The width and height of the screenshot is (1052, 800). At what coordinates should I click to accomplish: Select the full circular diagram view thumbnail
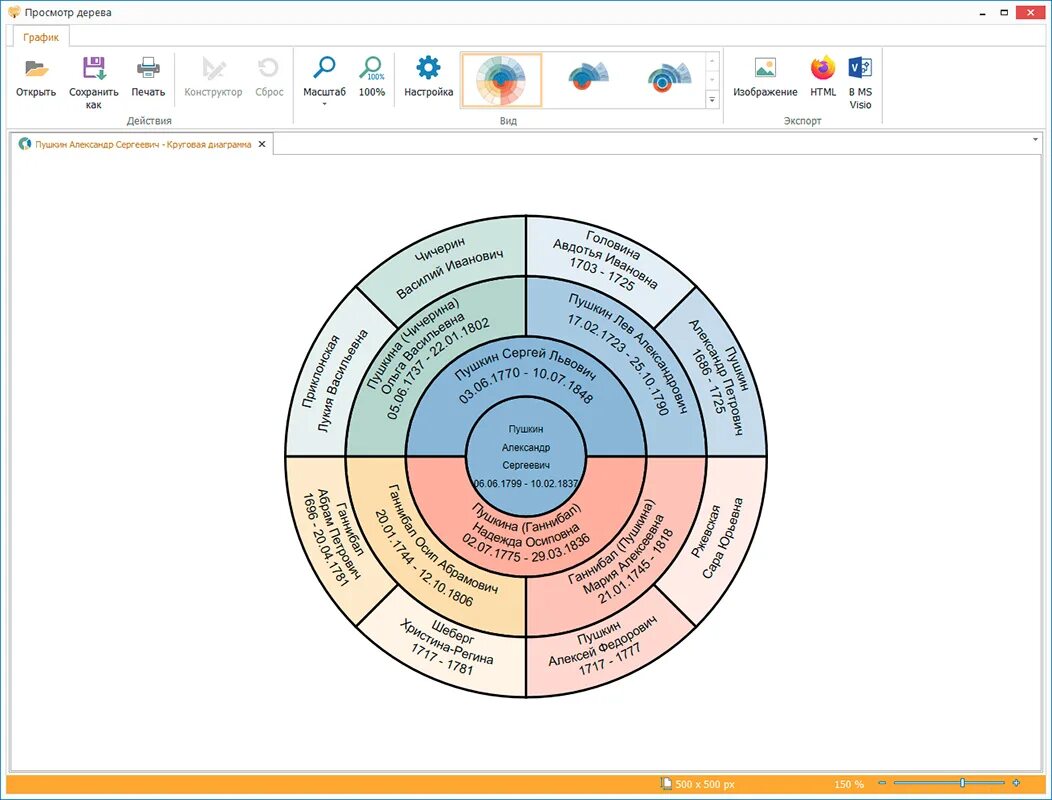click(x=501, y=80)
